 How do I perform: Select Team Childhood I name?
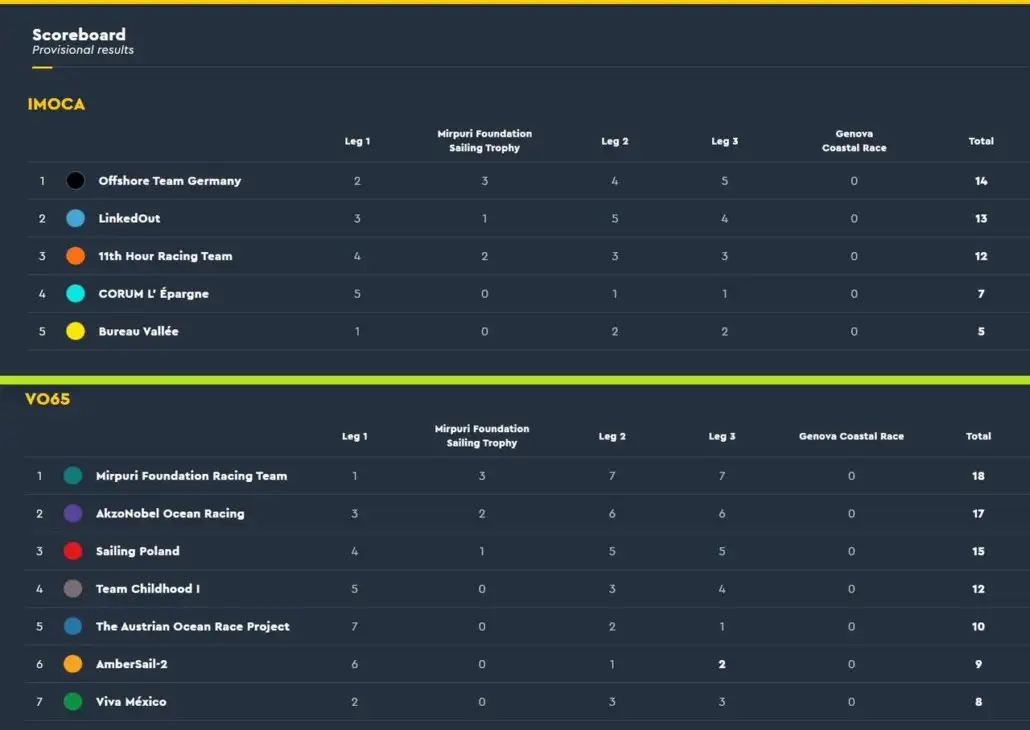coord(148,589)
